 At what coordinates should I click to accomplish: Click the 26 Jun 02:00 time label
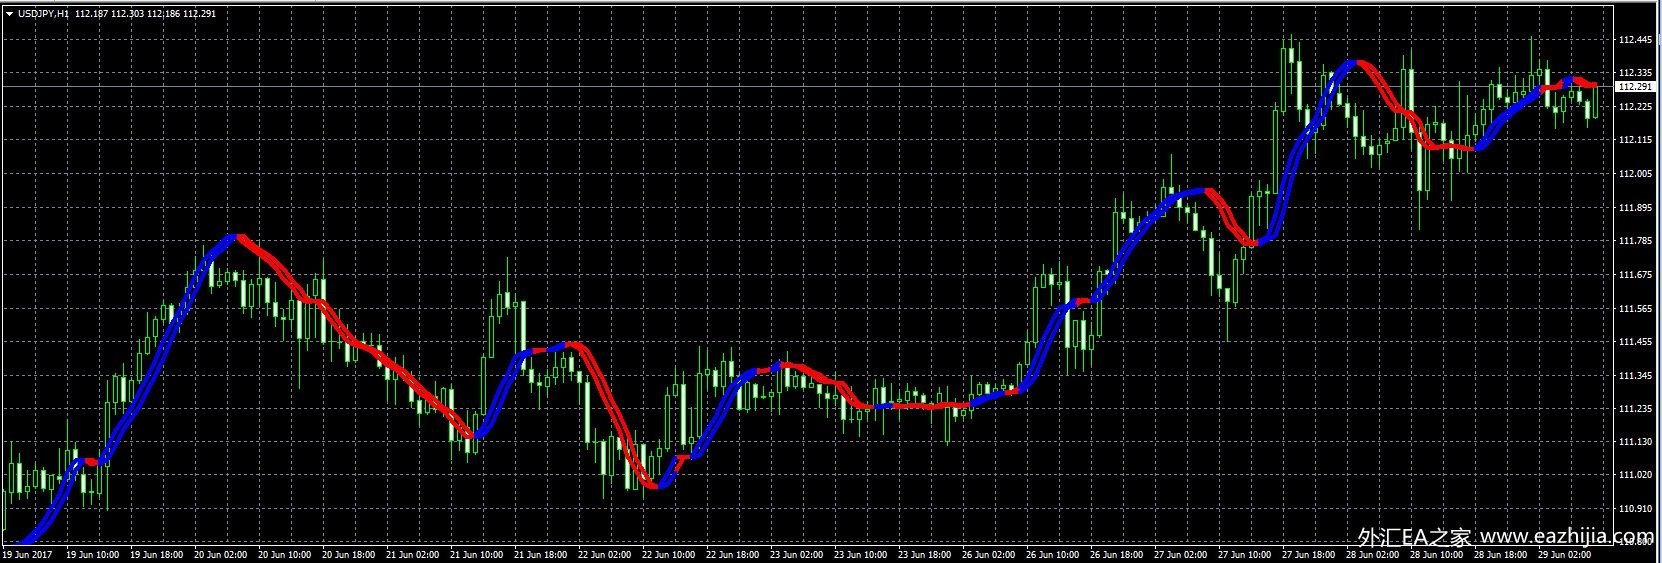pyautogui.click(x=989, y=554)
